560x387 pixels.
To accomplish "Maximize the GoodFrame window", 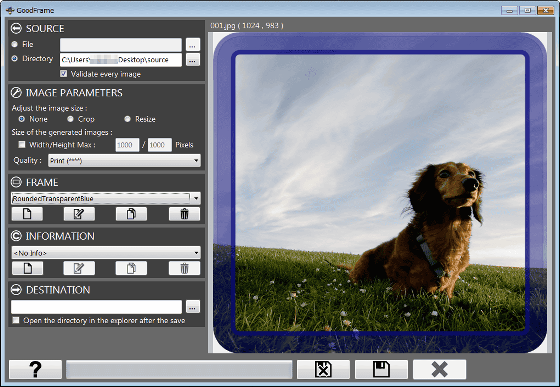I will (527, 10).
